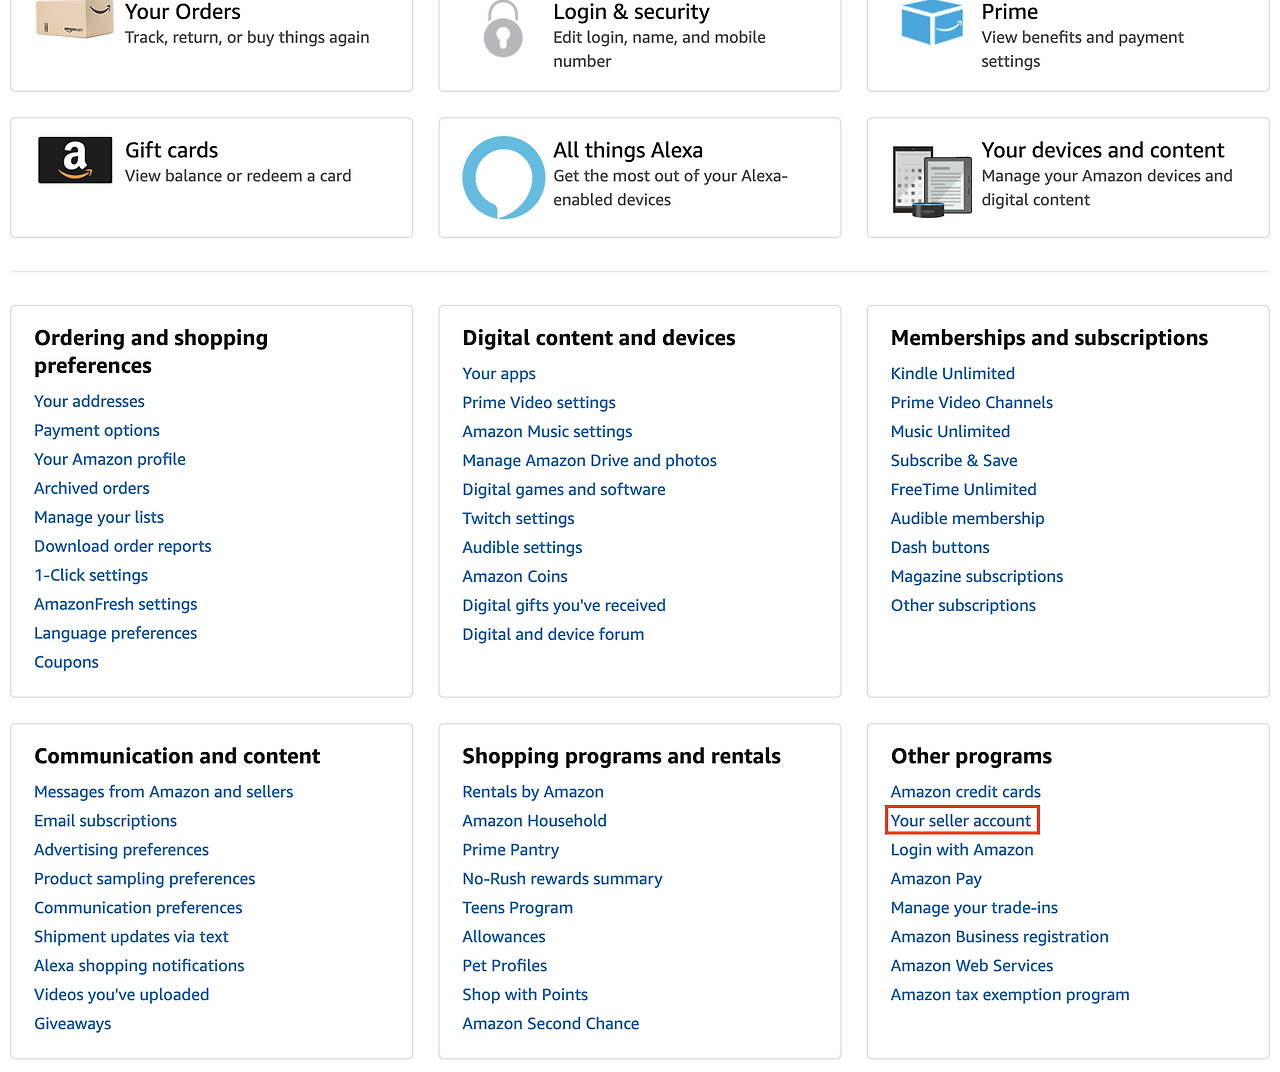Open Advertising preferences
Image resolution: width=1280 pixels, height=1072 pixels.
(122, 849)
